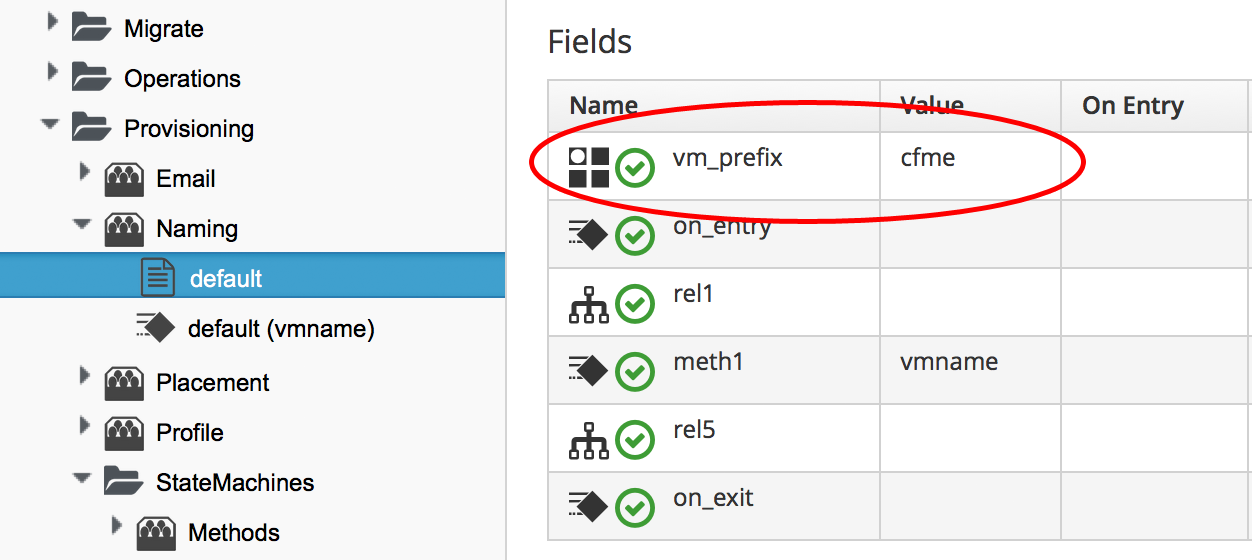This screenshot has width=1252, height=560.
Task: Click the relationship icon beside rel1
Action: (x=589, y=304)
